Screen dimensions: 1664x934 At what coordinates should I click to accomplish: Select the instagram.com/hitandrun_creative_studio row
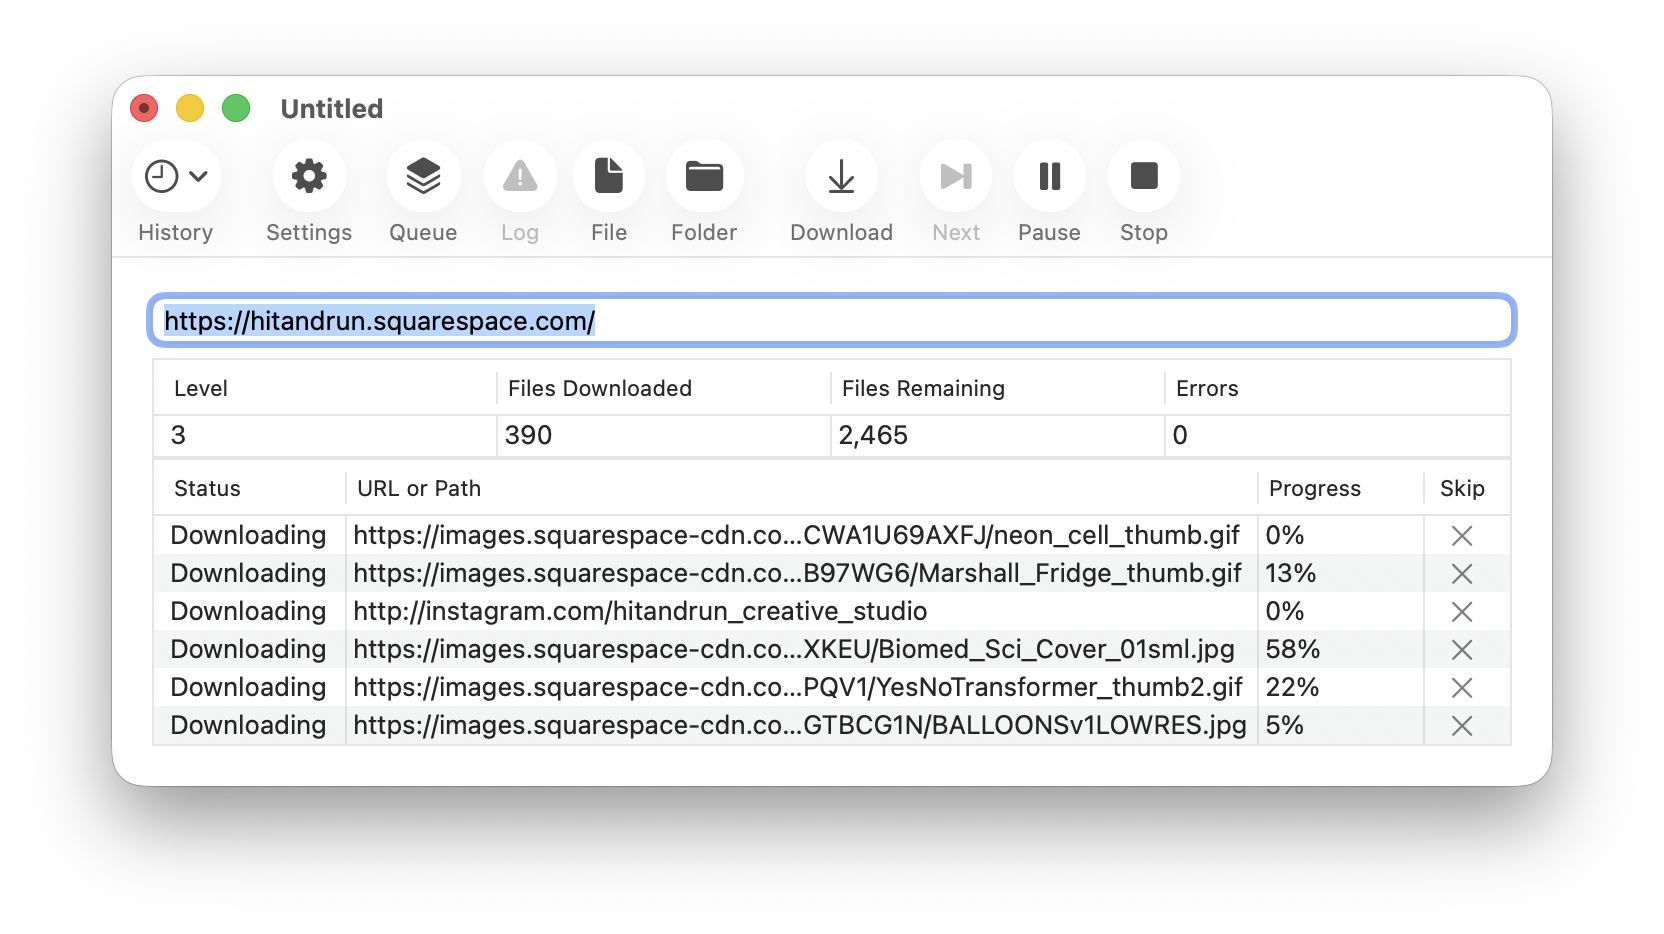[x=640, y=611]
